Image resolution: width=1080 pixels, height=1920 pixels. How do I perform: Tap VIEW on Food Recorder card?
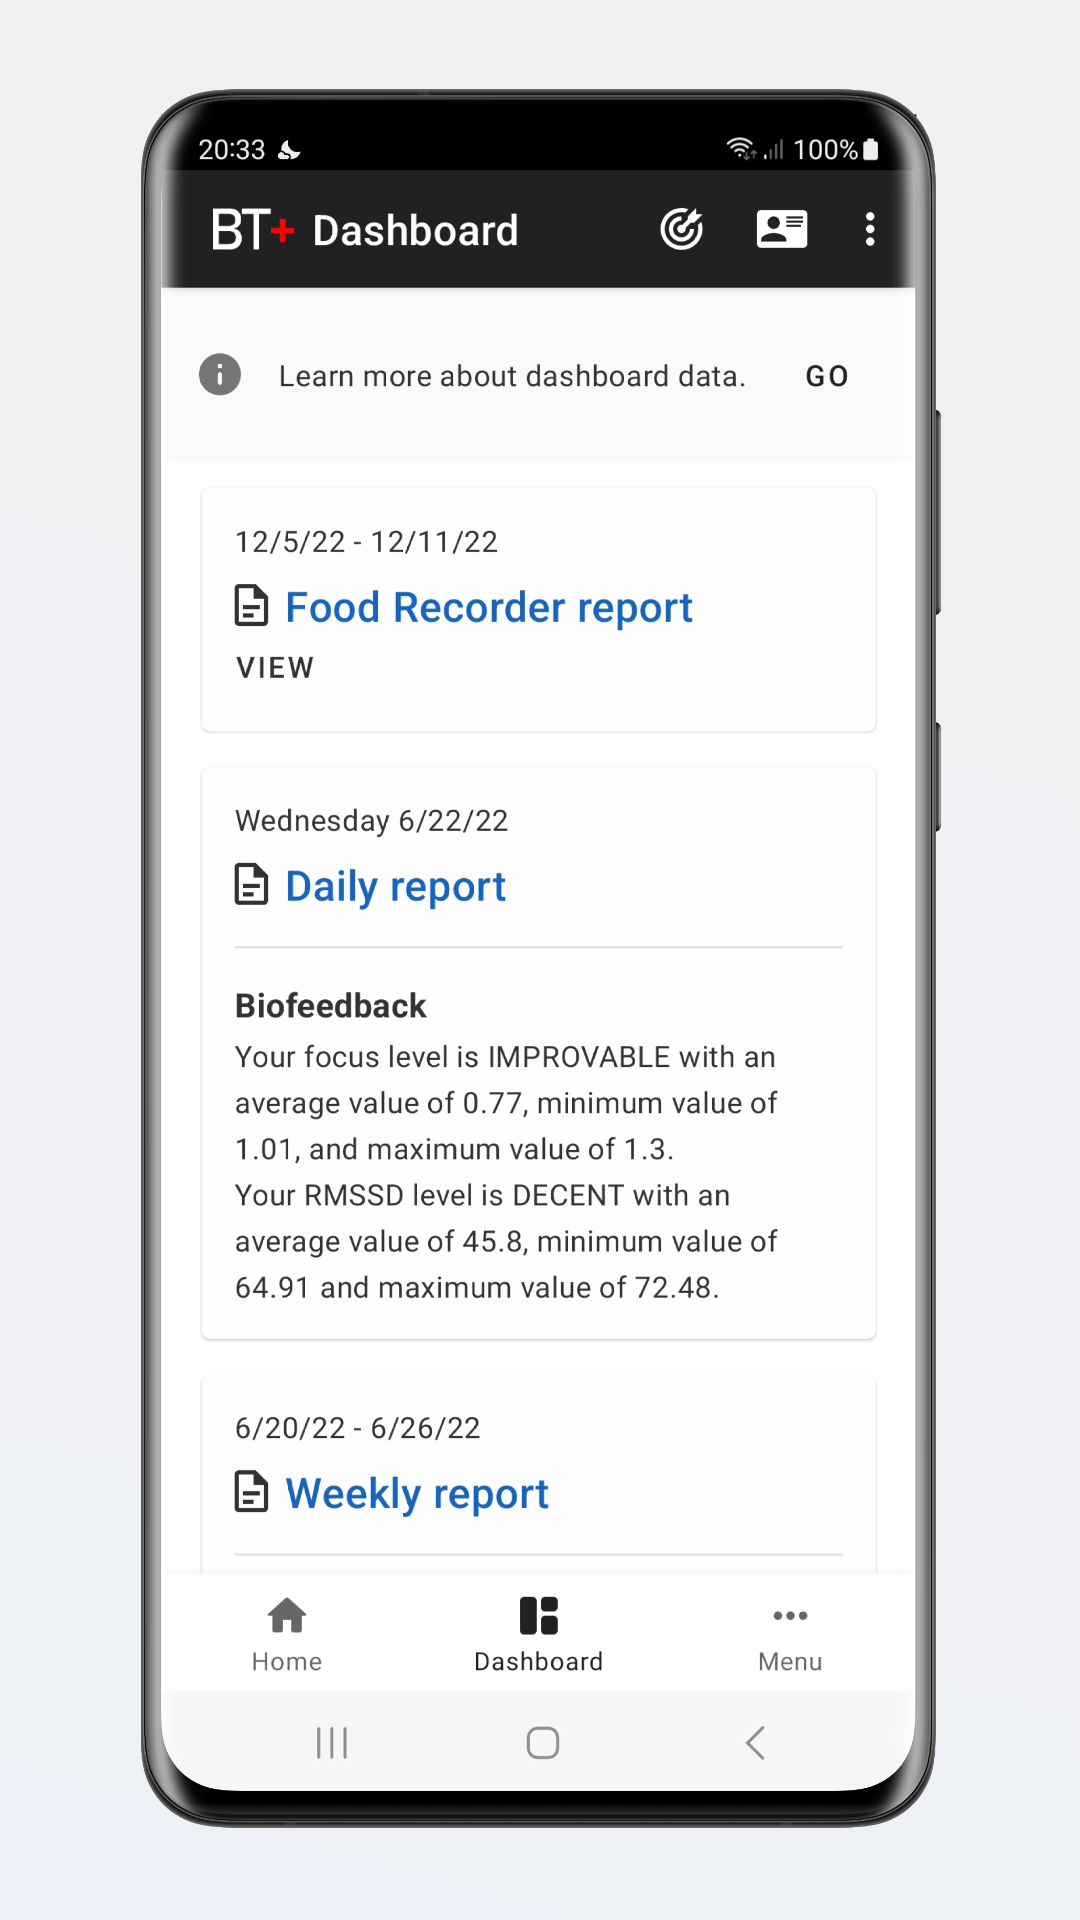(275, 667)
